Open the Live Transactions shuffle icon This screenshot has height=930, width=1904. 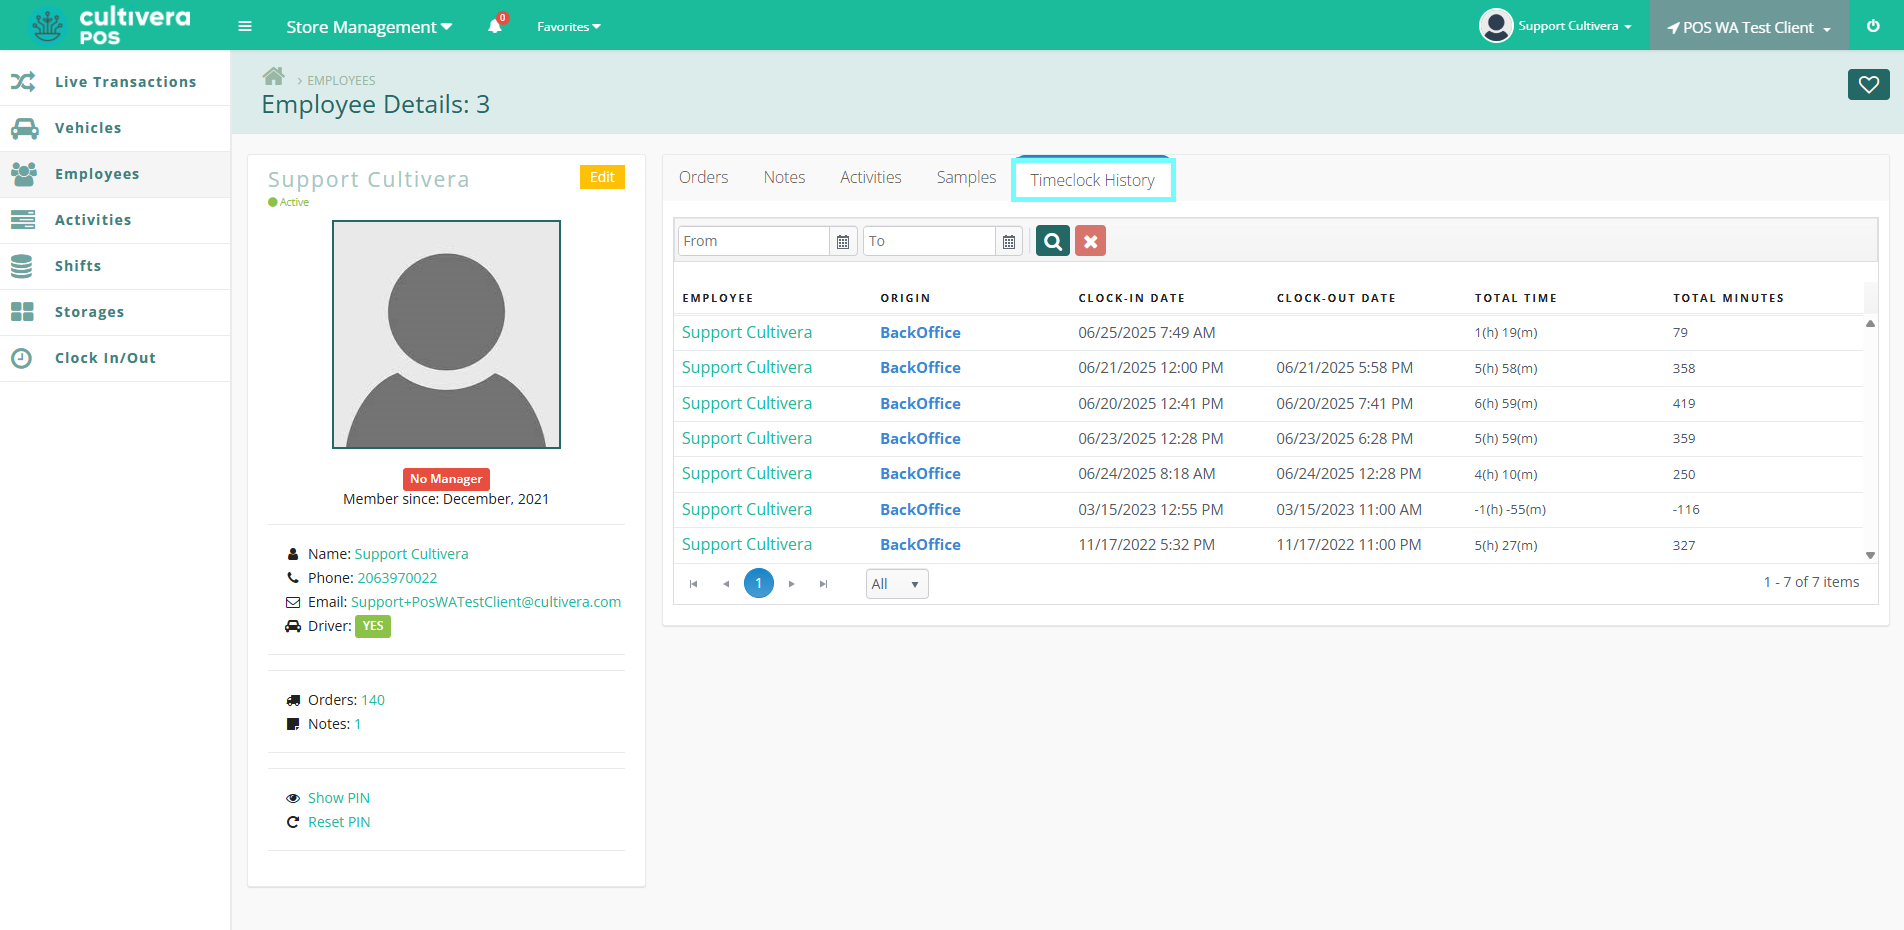tap(23, 81)
